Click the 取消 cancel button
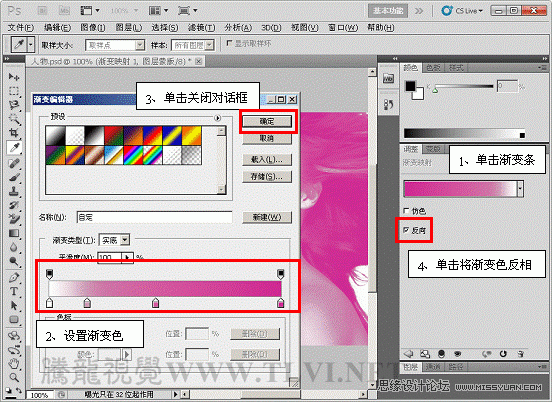552x402 pixels. pyautogui.click(x=267, y=138)
